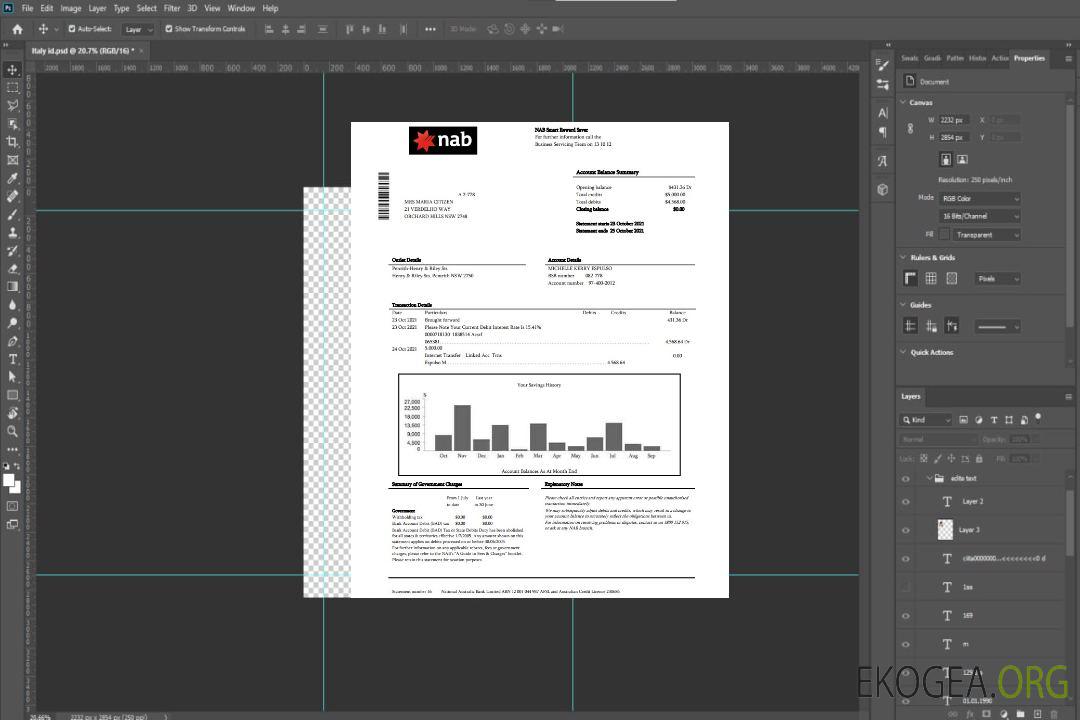Select the Eyedropper tool
Screen dimensions: 1080x720
(x=12, y=178)
